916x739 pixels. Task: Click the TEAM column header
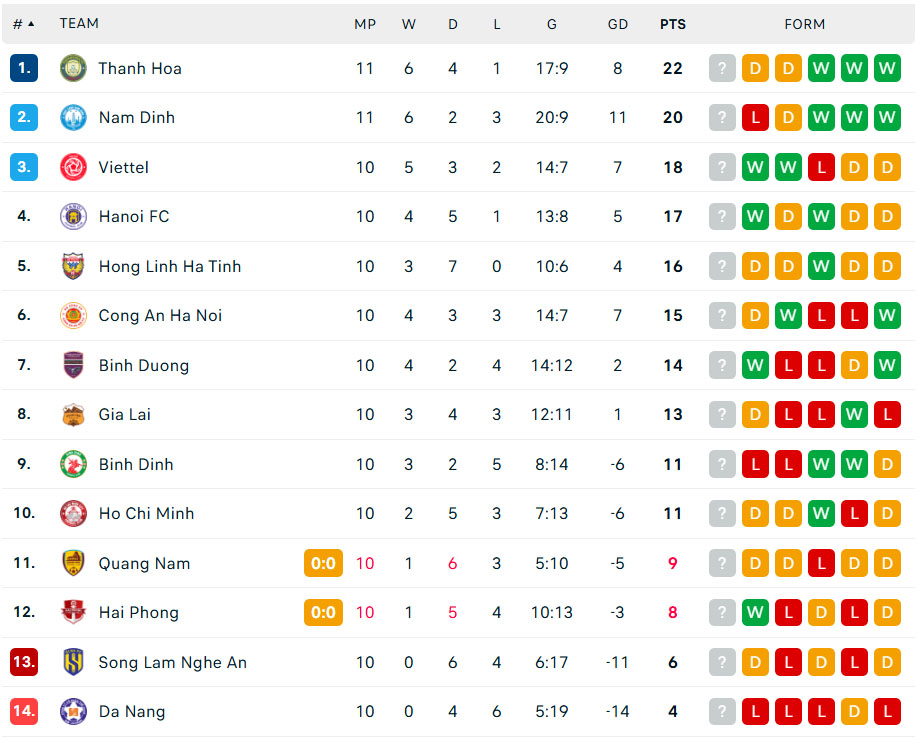[79, 23]
